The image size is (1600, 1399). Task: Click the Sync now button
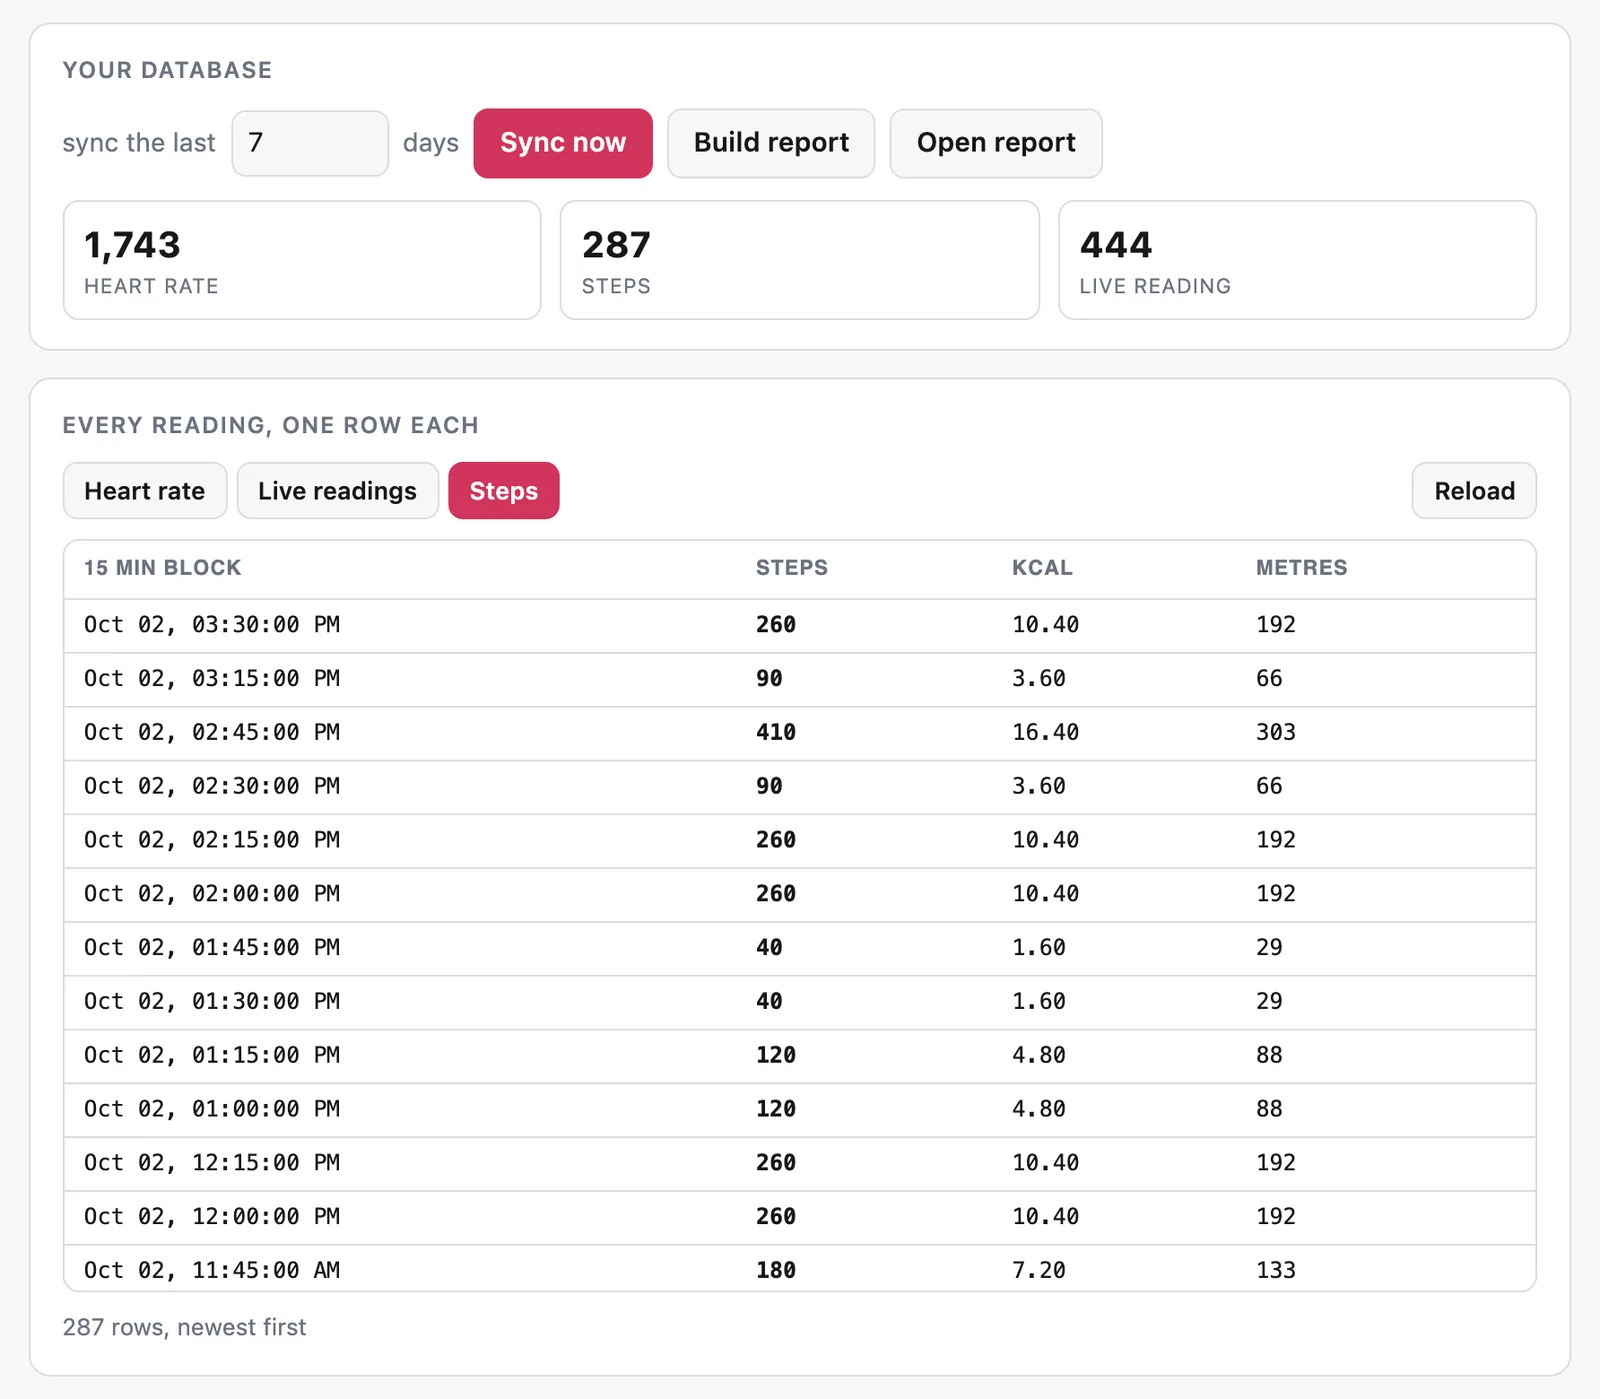[563, 143]
